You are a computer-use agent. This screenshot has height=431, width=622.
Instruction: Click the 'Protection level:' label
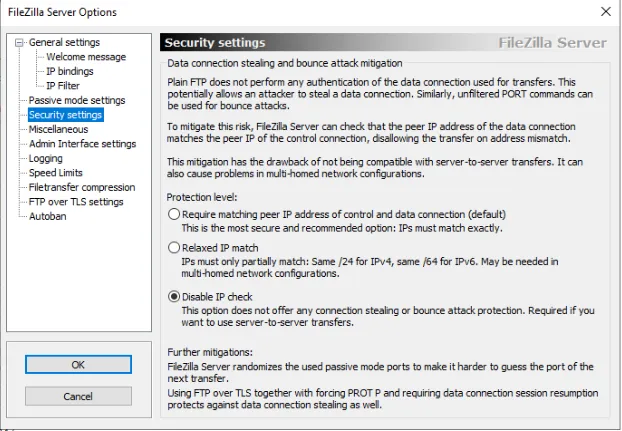click(202, 197)
